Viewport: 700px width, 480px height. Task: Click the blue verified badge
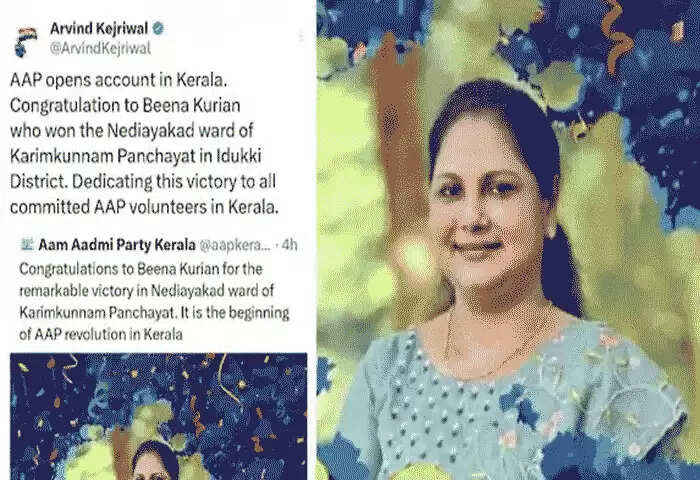158,29
